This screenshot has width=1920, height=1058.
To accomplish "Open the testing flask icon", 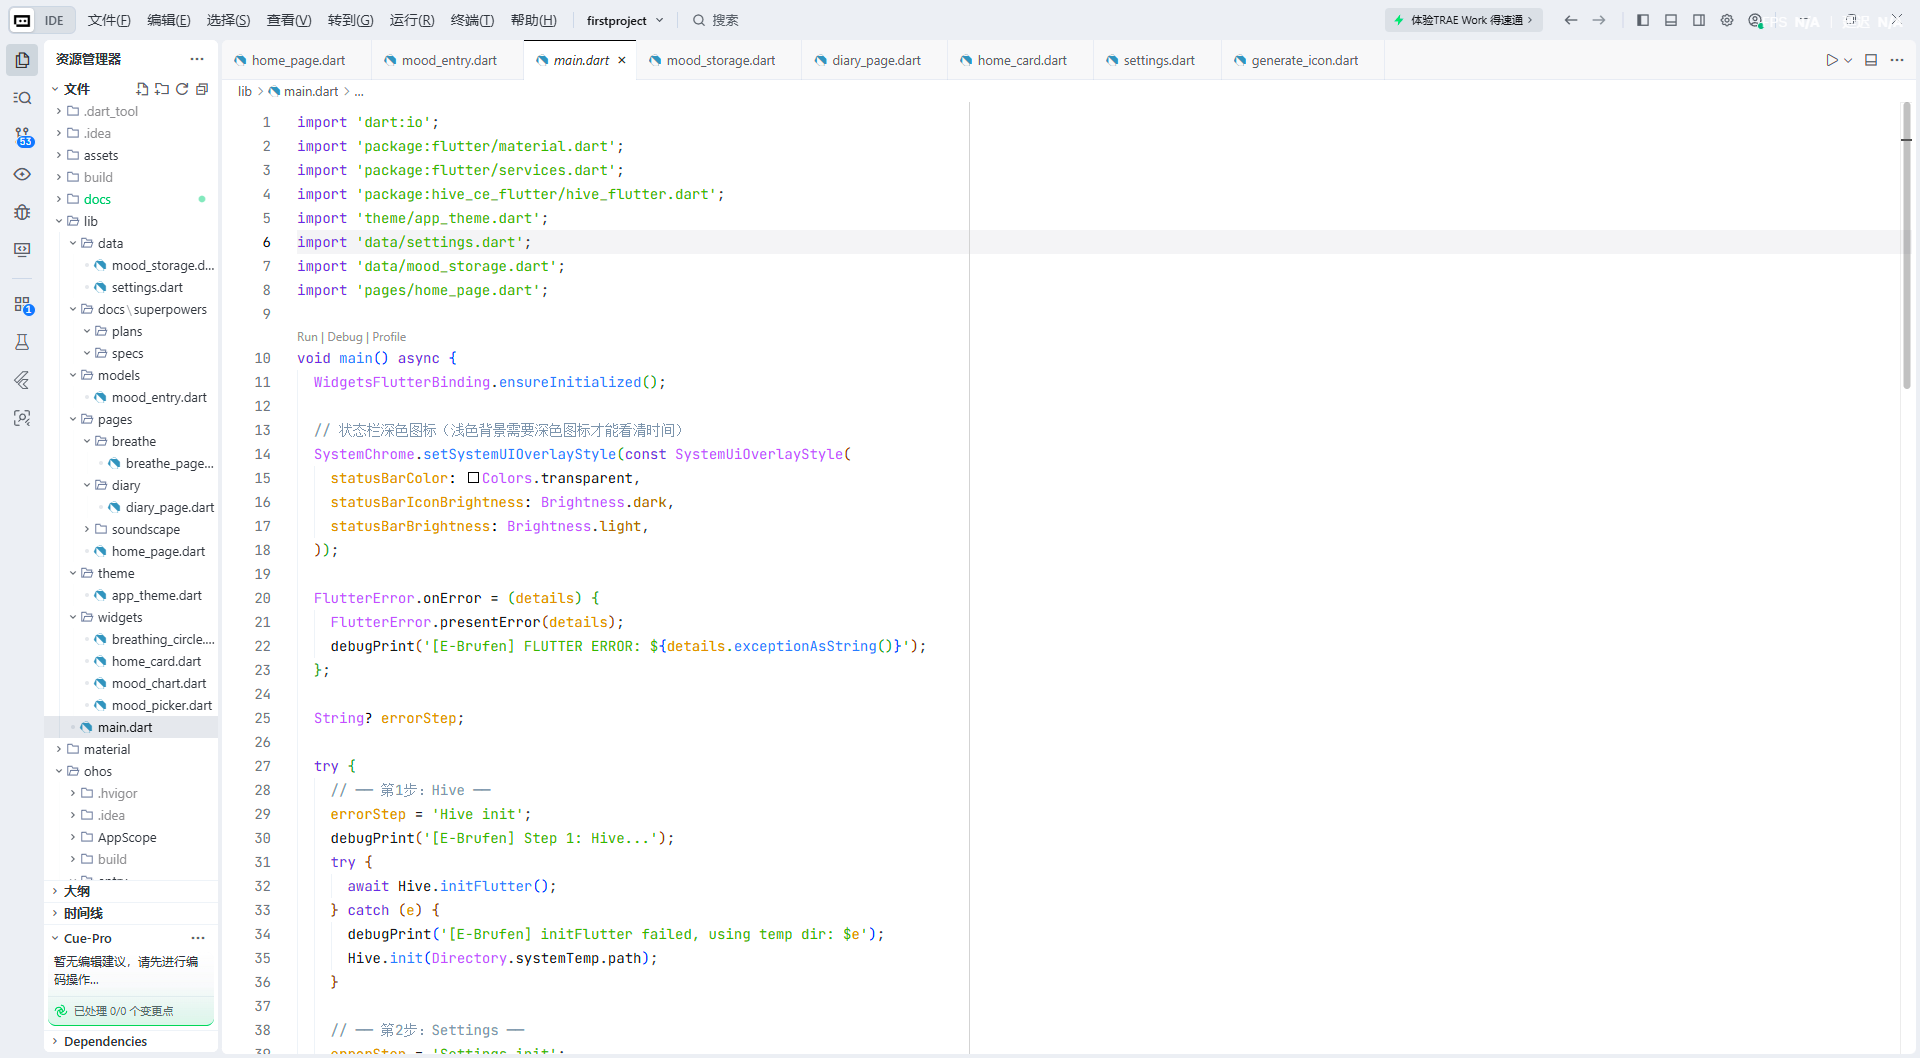I will coord(22,342).
